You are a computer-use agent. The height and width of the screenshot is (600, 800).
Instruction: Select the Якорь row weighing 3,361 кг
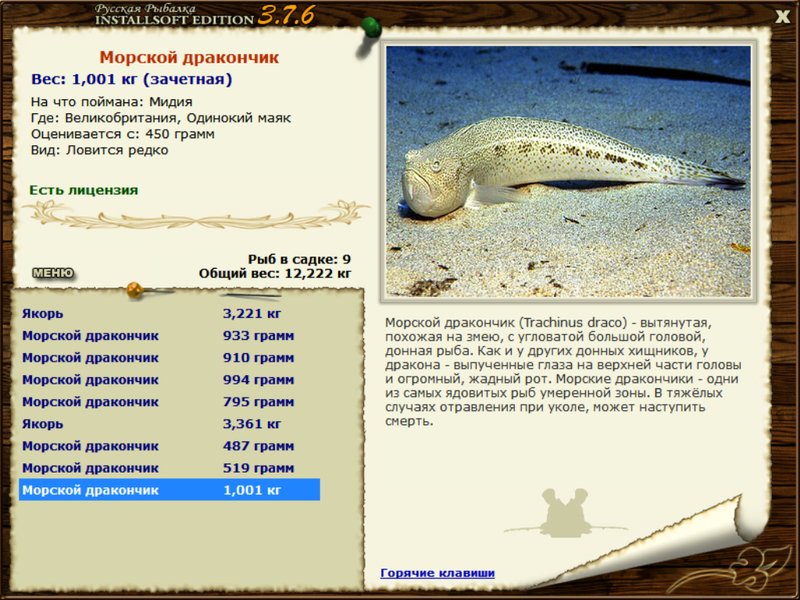pos(169,423)
